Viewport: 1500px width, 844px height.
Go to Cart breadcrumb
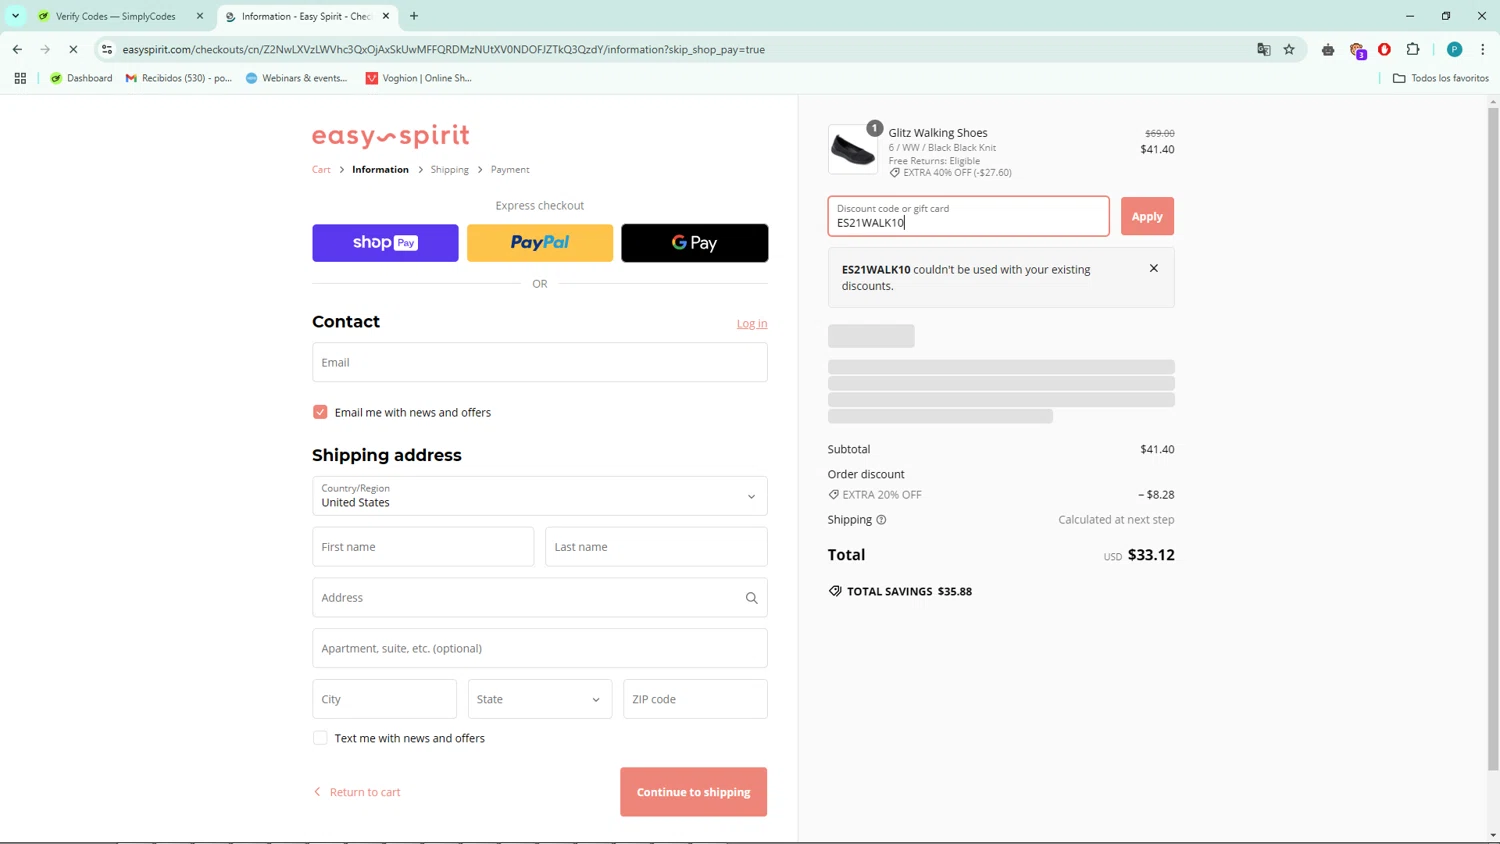[x=321, y=170]
